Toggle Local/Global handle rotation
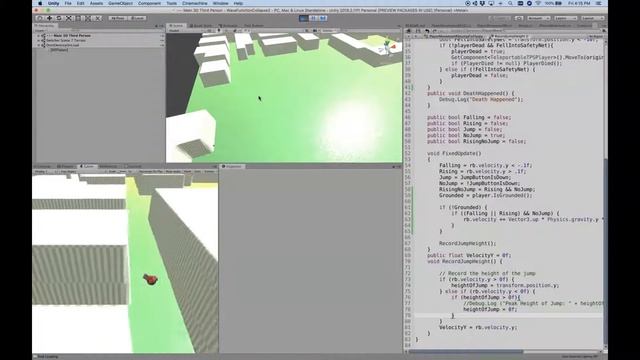 coord(137,18)
